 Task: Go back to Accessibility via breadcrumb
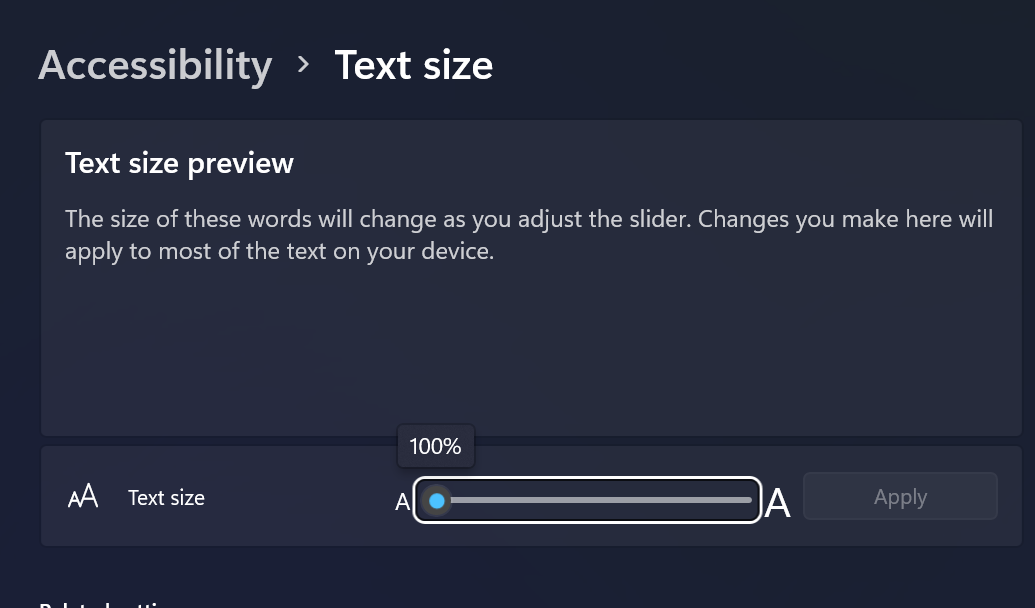[155, 65]
